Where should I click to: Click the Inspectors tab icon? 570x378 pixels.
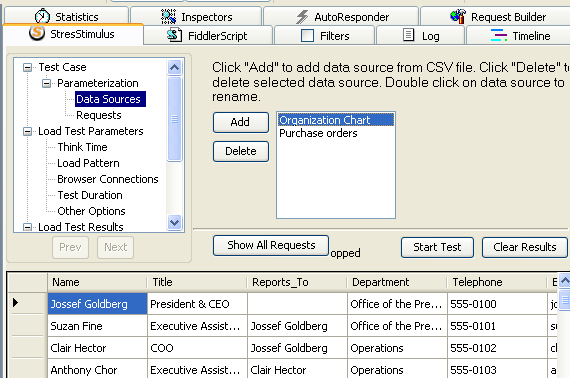pos(168,16)
